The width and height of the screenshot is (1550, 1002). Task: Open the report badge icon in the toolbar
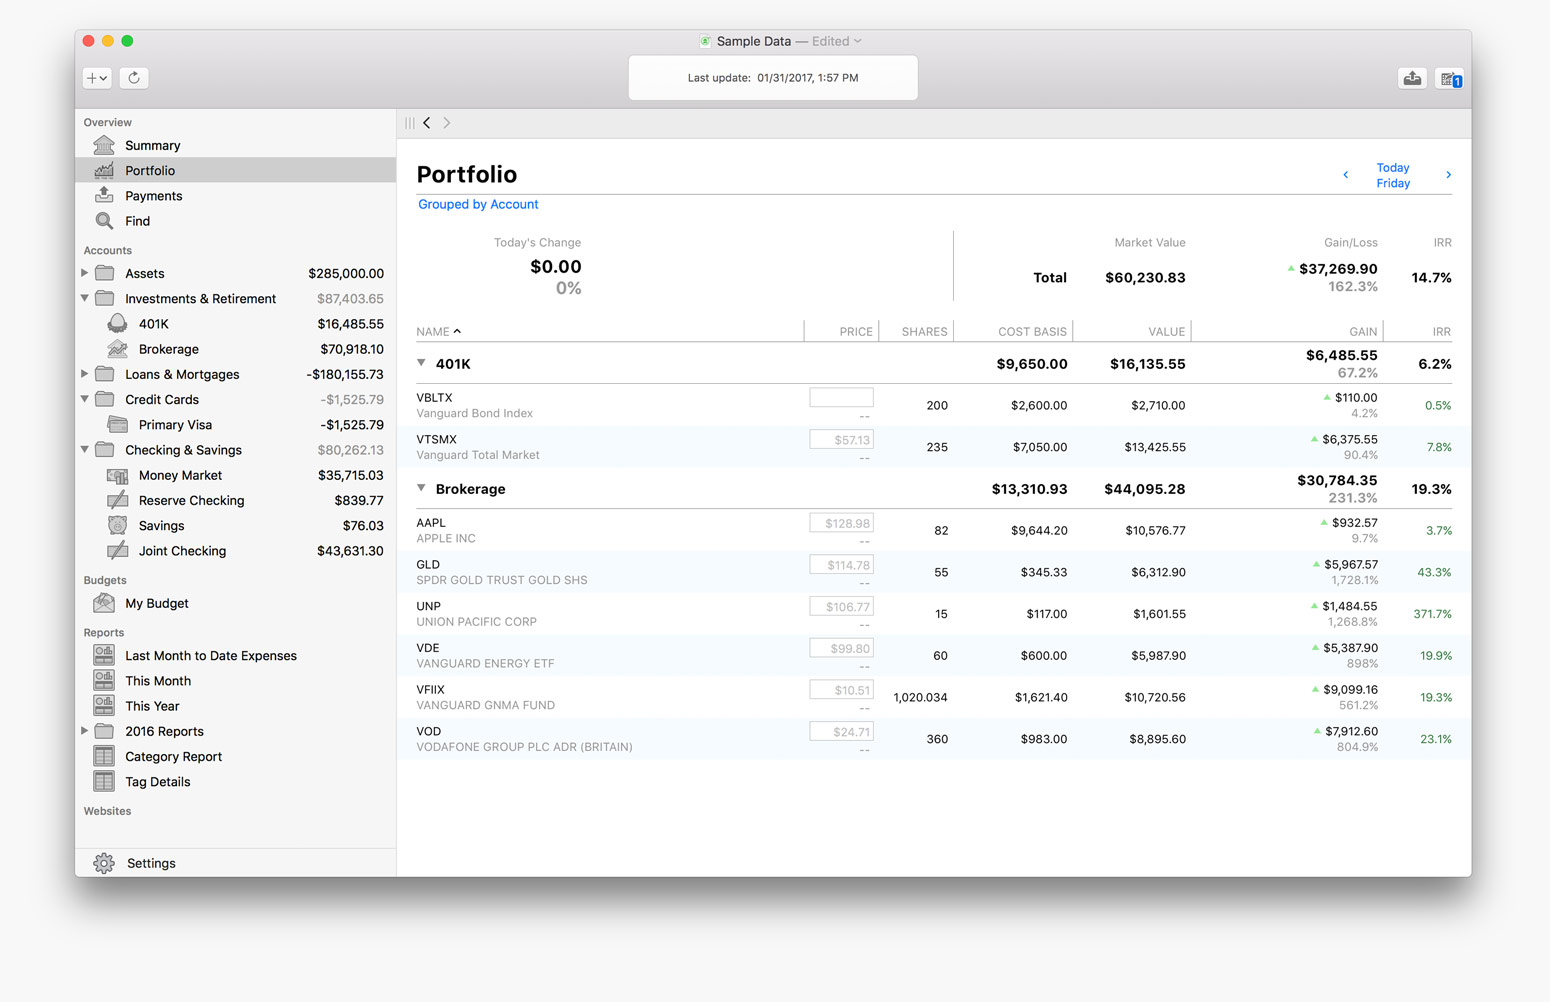point(1450,78)
